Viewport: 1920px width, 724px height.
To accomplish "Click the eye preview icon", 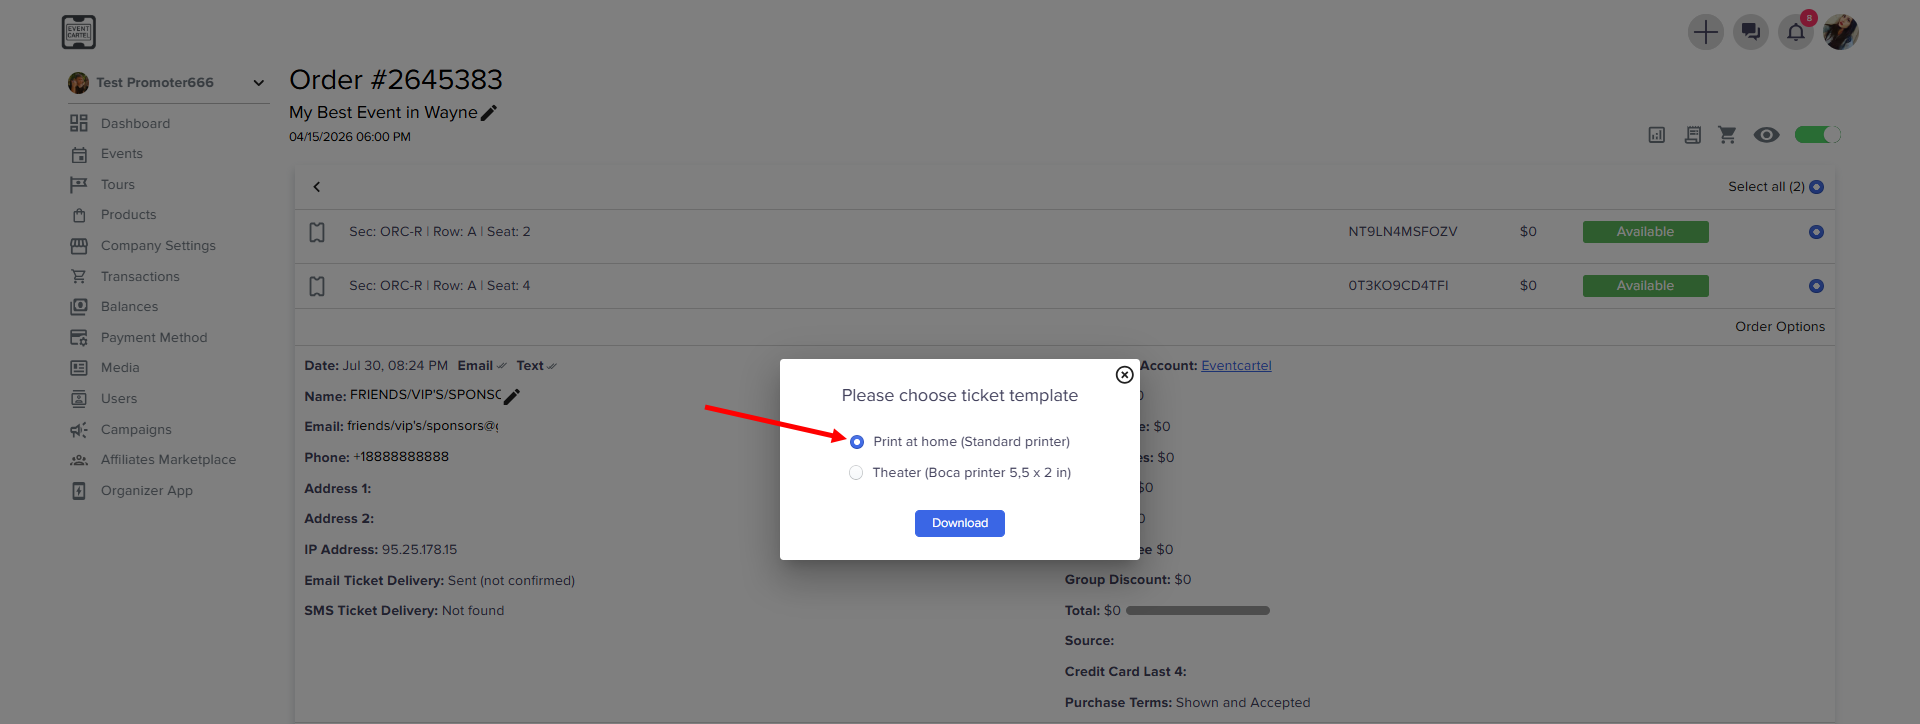I will 1766,135.
